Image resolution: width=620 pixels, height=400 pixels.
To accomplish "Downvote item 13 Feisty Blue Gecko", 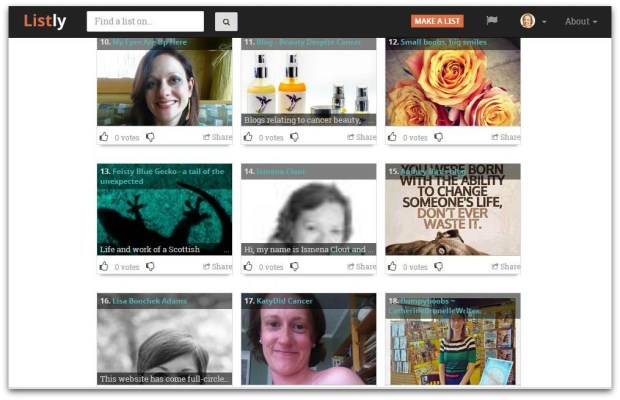I will pyautogui.click(x=150, y=266).
